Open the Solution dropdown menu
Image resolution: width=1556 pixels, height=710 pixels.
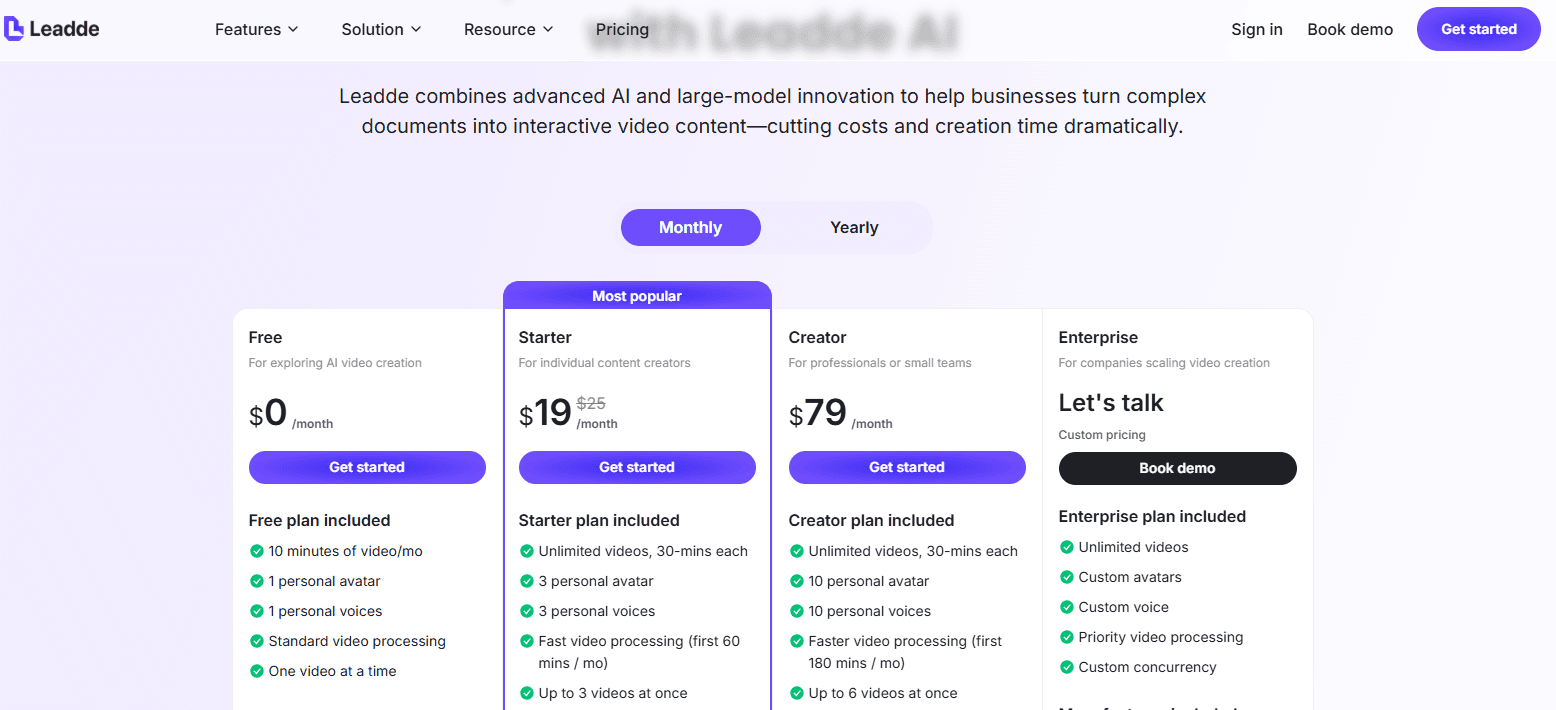[x=381, y=30]
